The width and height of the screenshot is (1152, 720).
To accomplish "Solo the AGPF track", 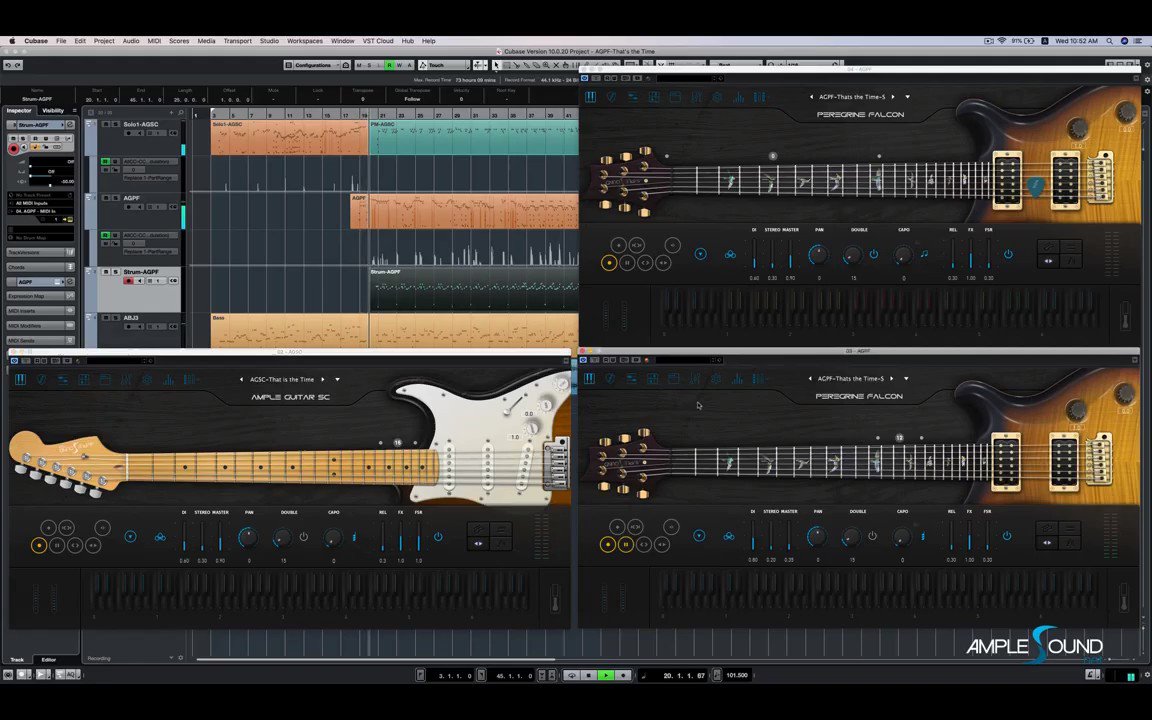I will click(x=115, y=198).
